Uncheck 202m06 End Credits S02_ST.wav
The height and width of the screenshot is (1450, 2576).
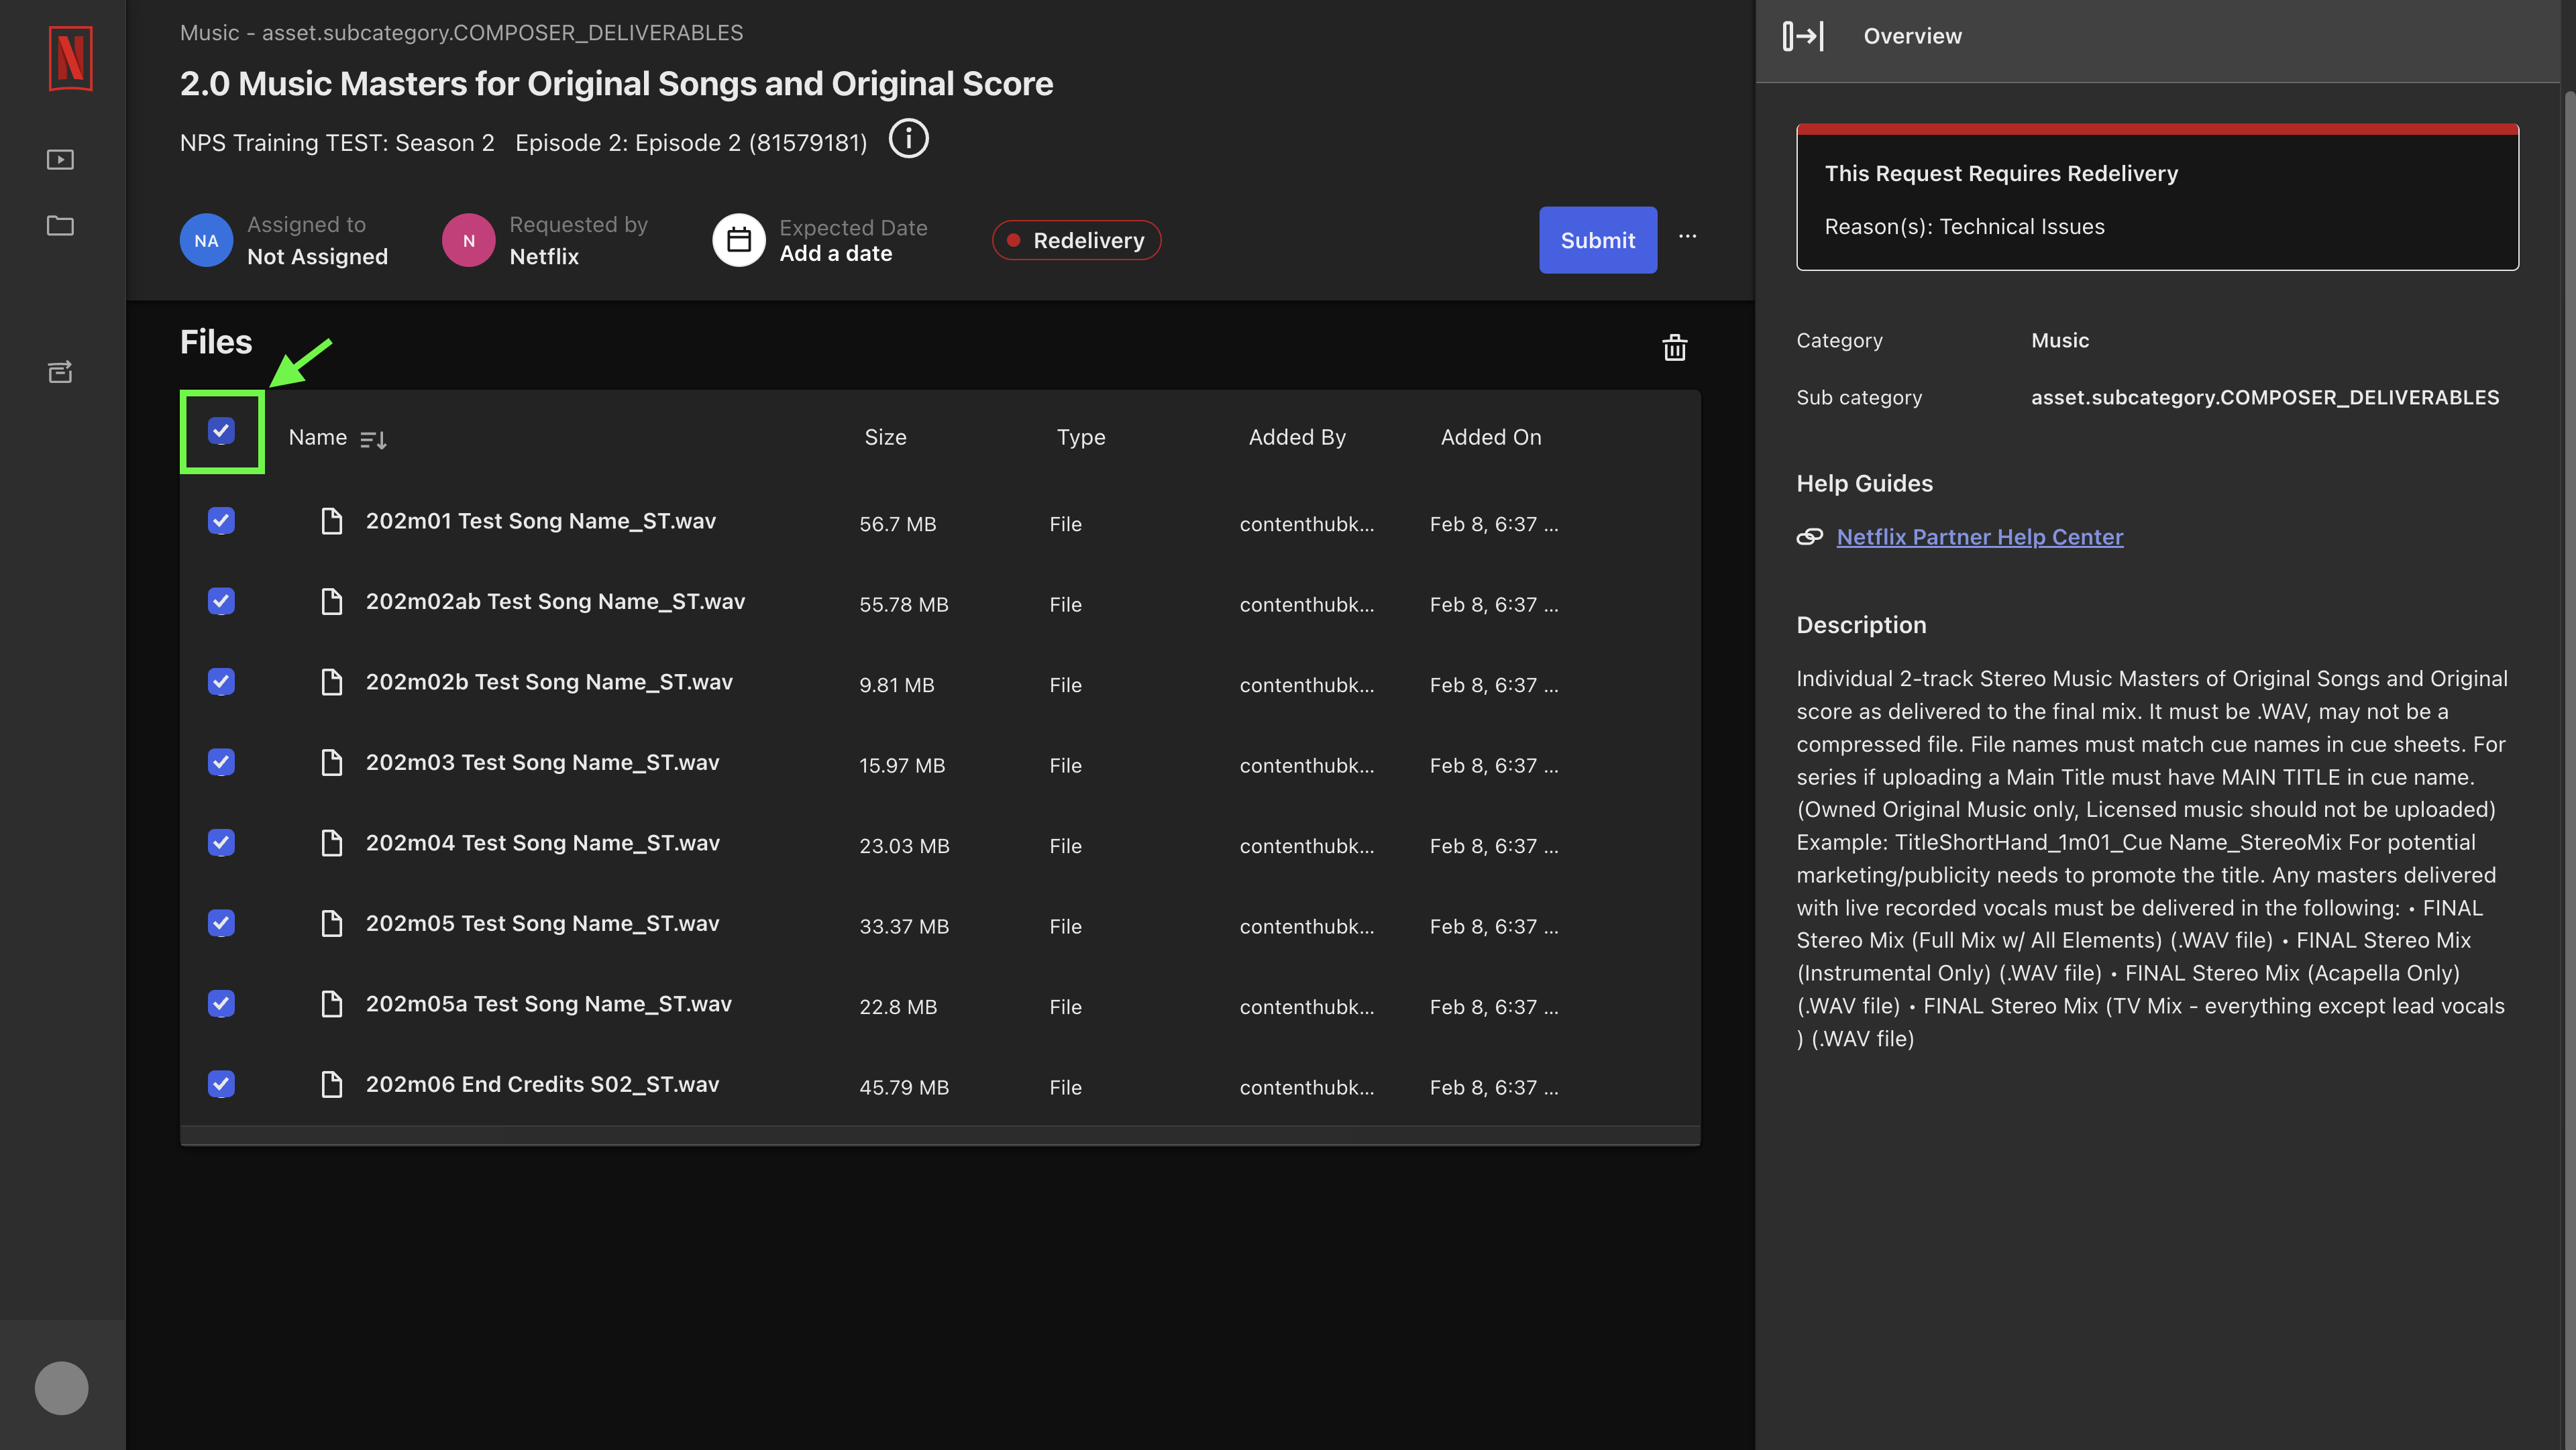click(221, 1084)
